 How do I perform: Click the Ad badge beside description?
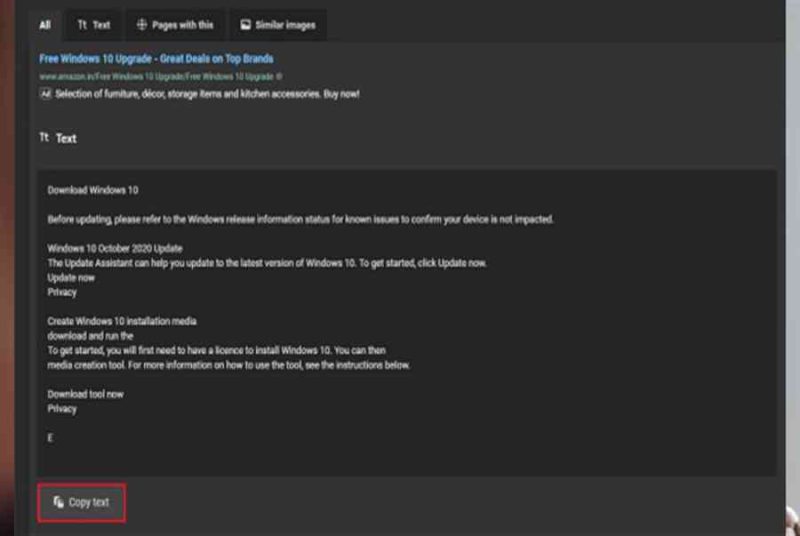click(x=45, y=94)
